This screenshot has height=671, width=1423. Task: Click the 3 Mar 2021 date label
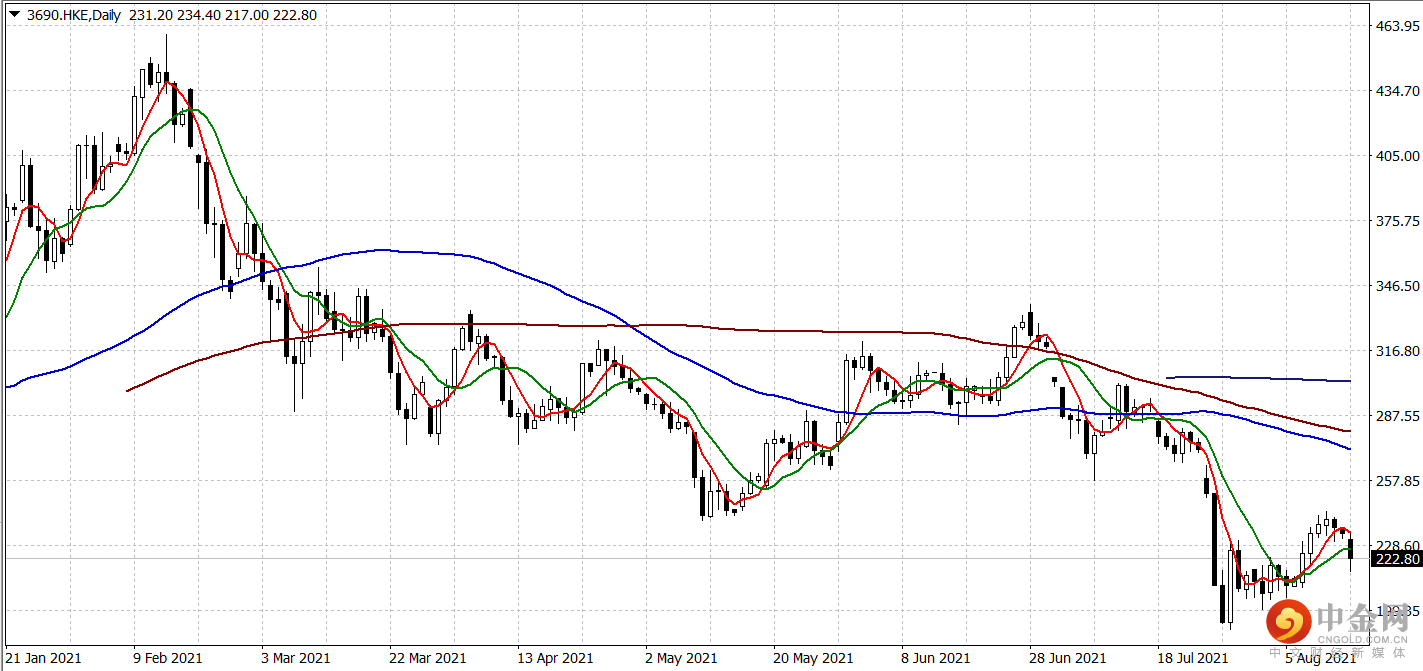pyautogui.click(x=296, y=658)
